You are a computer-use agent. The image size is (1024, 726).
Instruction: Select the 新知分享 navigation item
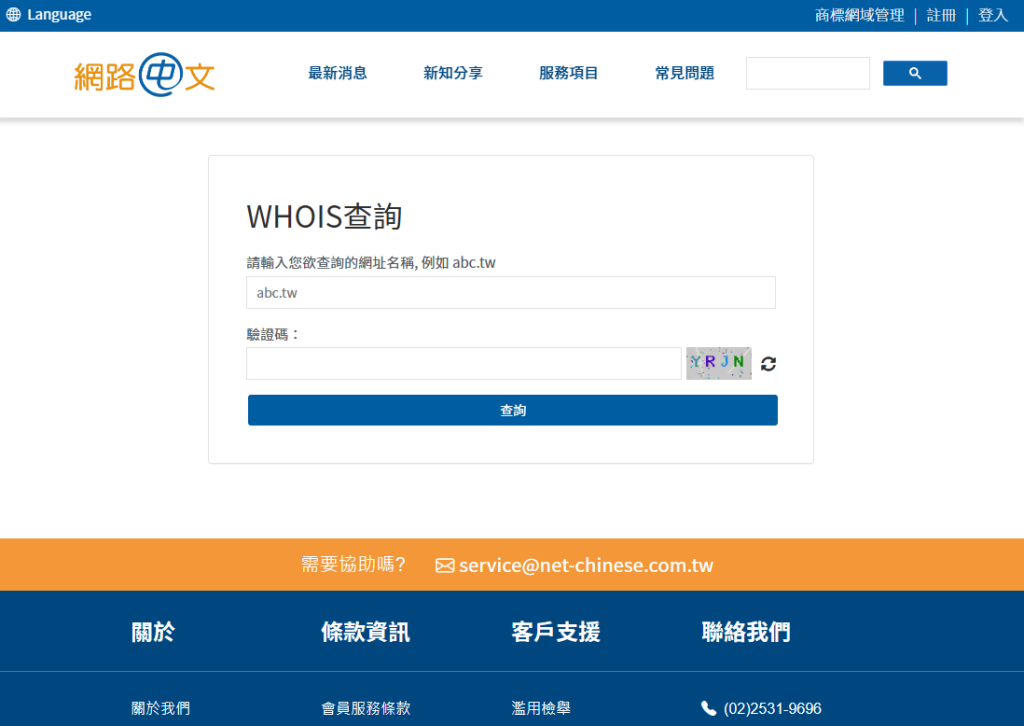[x=452, y=72]
